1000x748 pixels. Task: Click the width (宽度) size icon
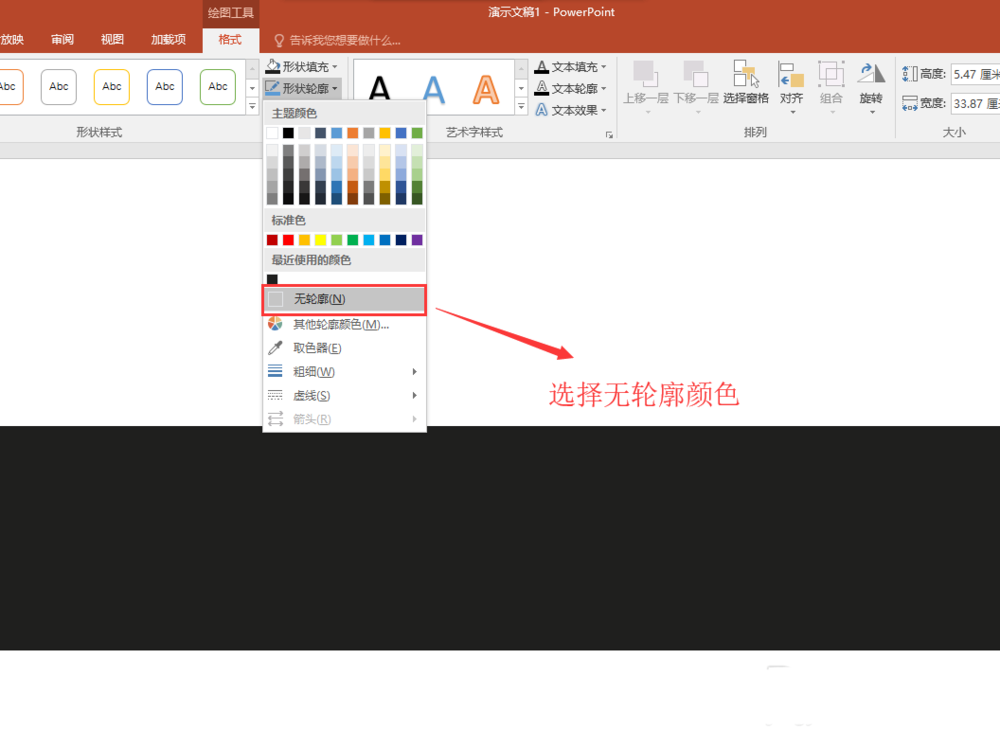[910, 103]
